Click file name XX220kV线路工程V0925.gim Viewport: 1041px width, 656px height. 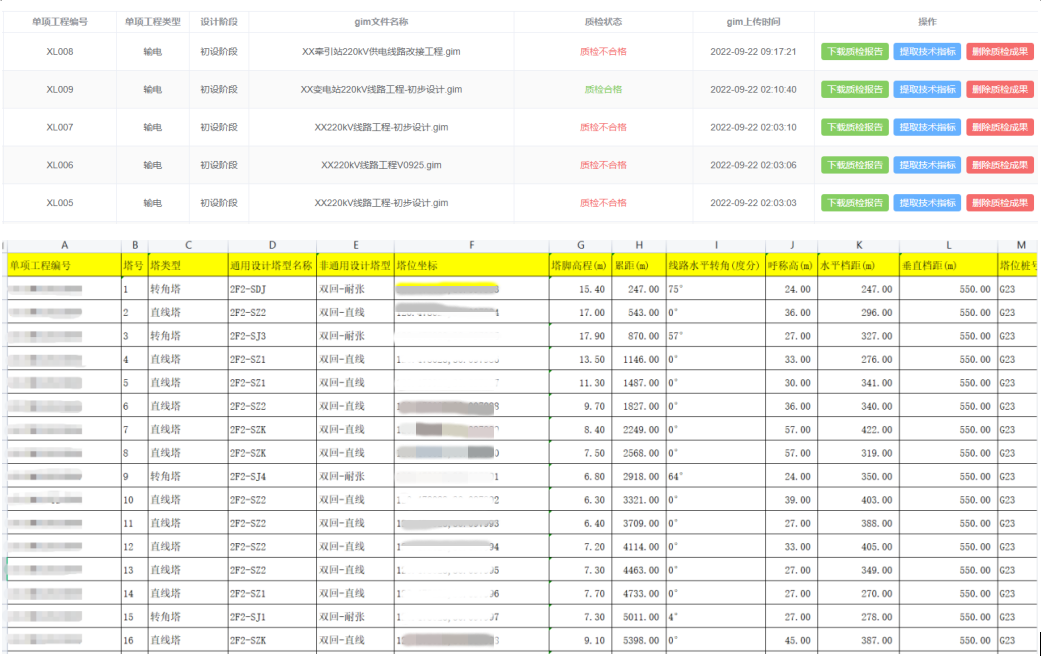point(381,165)
